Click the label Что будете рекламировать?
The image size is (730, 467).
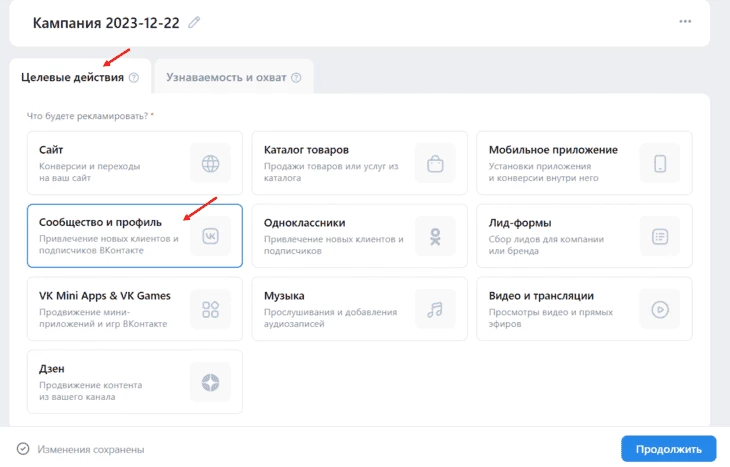click(x=87, y=116)
